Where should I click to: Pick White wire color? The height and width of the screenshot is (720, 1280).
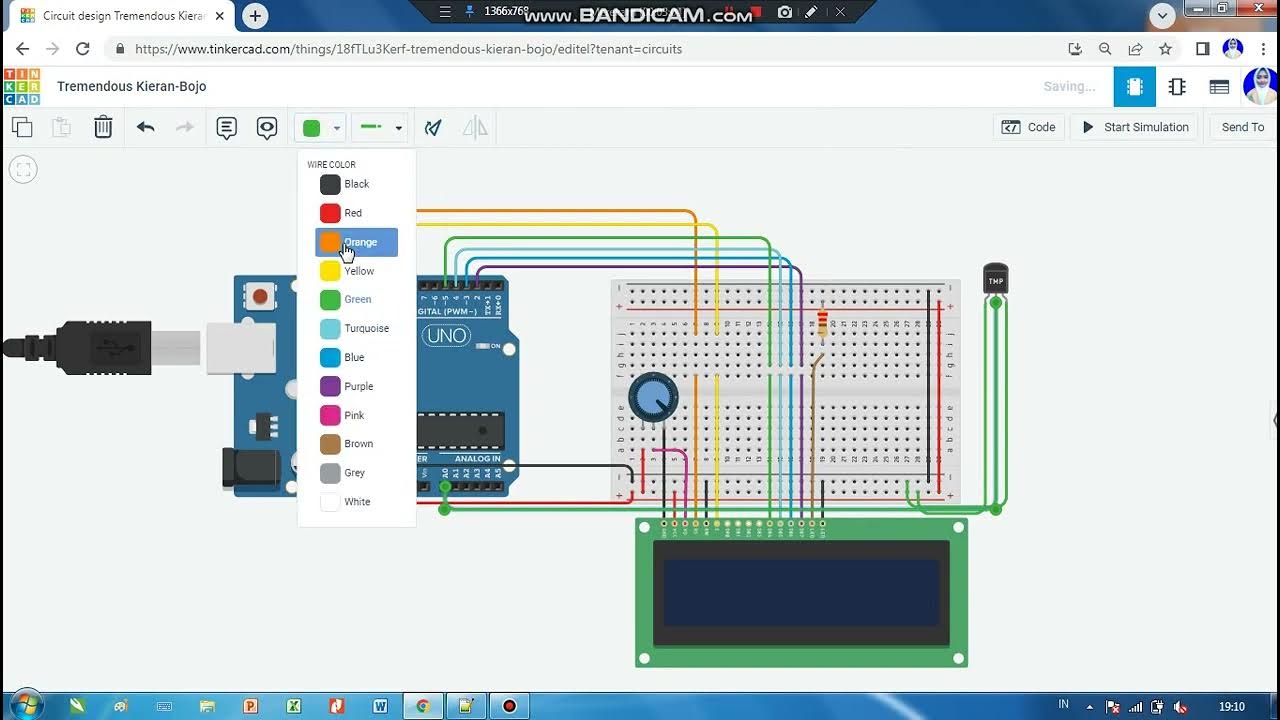pos(357,502)
